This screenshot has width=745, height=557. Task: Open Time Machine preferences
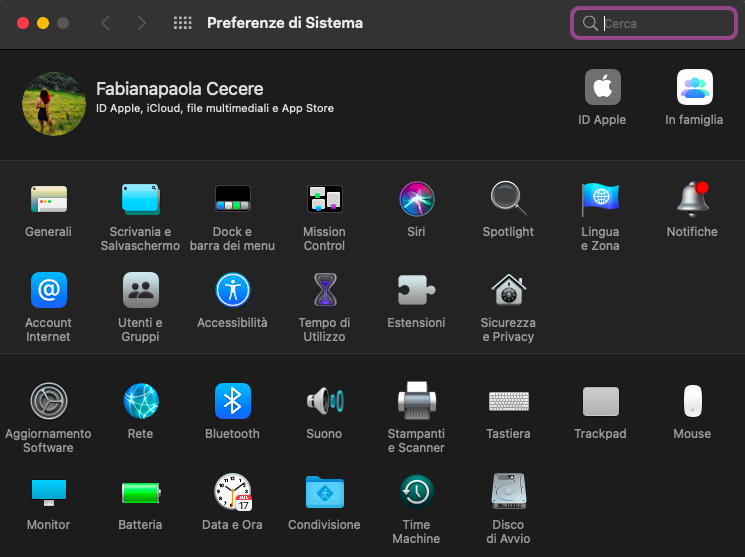(416, 493)
